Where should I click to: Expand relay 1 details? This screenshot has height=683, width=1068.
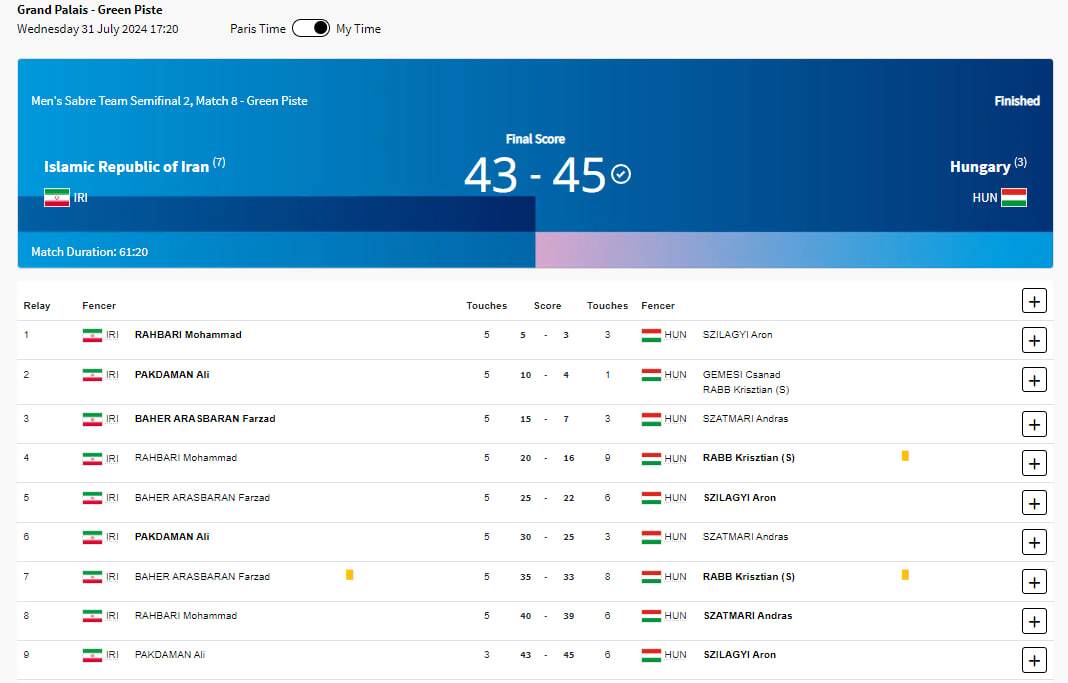pos(1034,341)
